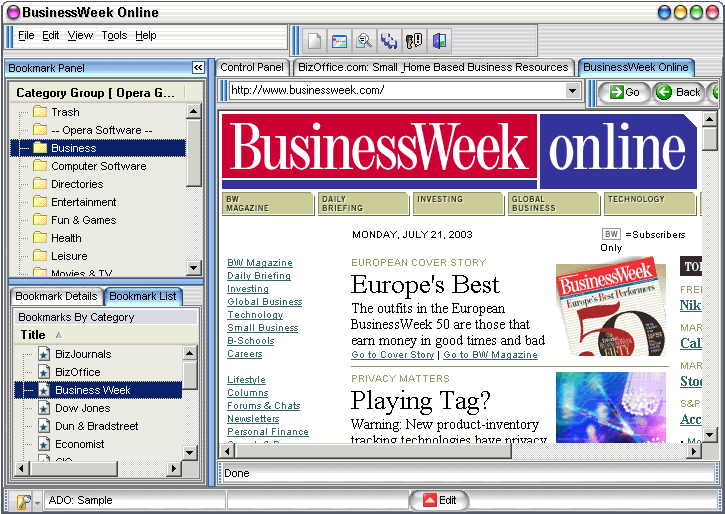The height and width of the screenshot is (514, 725).
Task: Click the Directories folder icon
Action: (x=40, y=184)
